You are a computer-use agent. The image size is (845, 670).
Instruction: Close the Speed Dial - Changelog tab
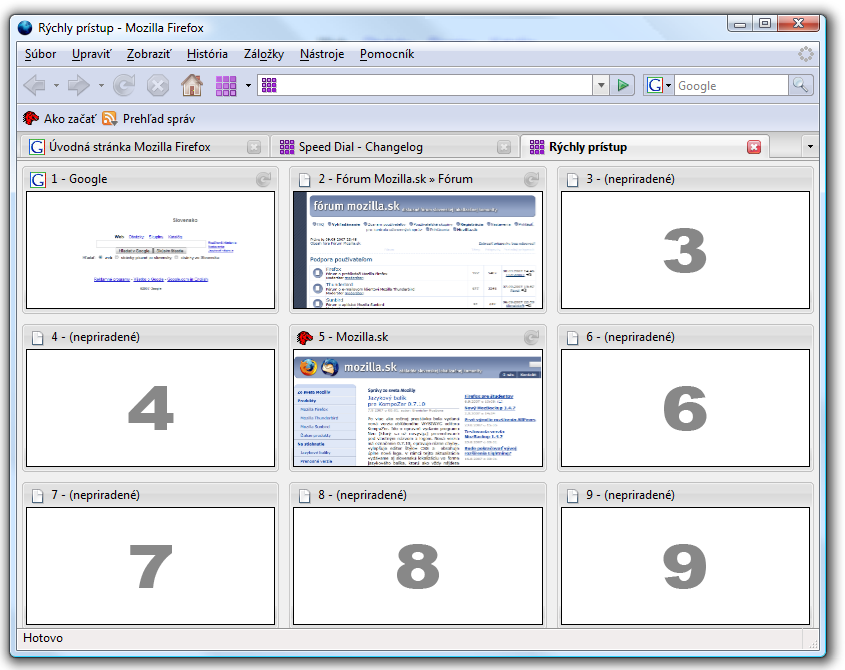tap(504, 147)
